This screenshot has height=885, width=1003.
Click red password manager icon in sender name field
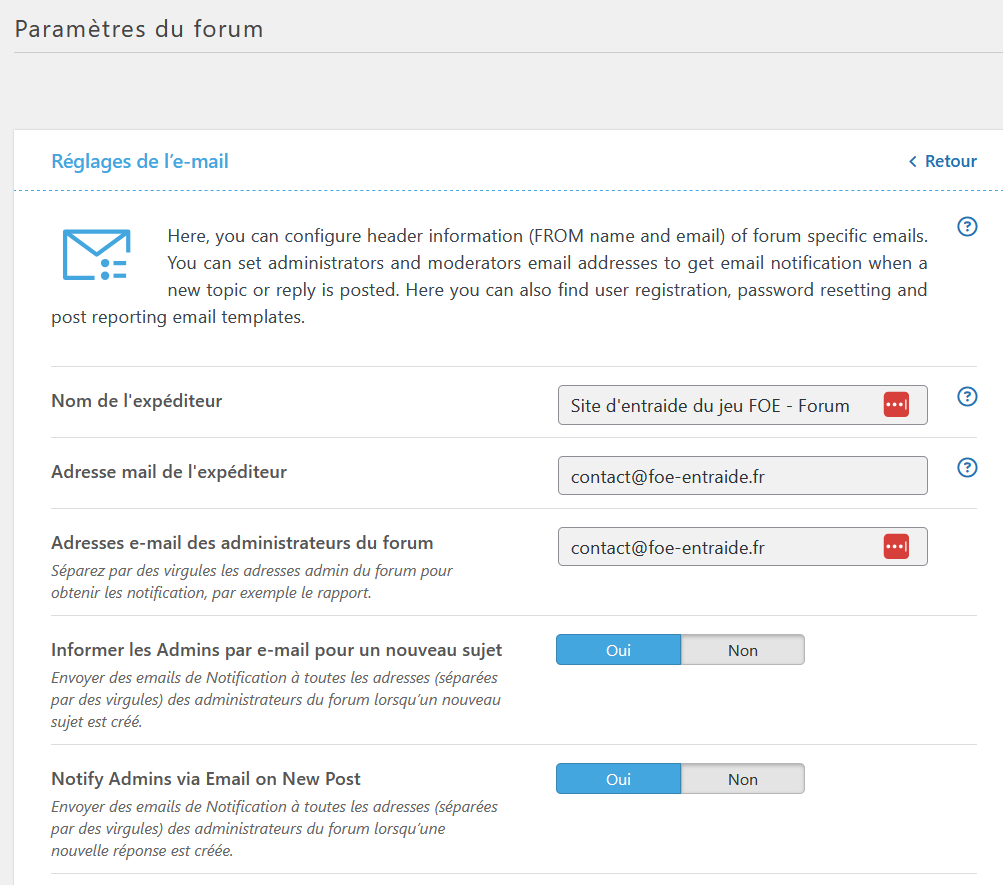point(896,405)
